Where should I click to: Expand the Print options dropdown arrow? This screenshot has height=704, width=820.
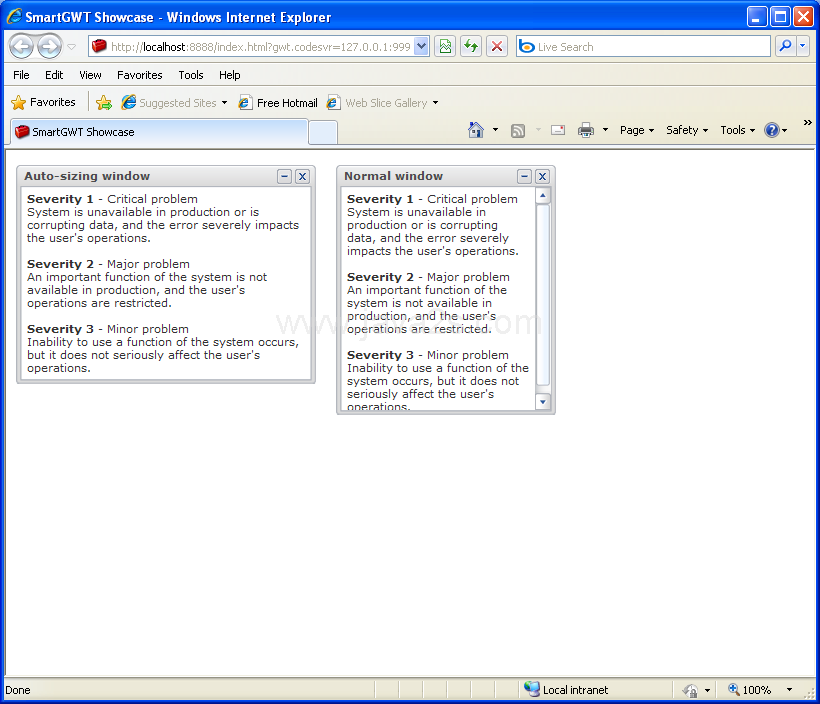605,130
